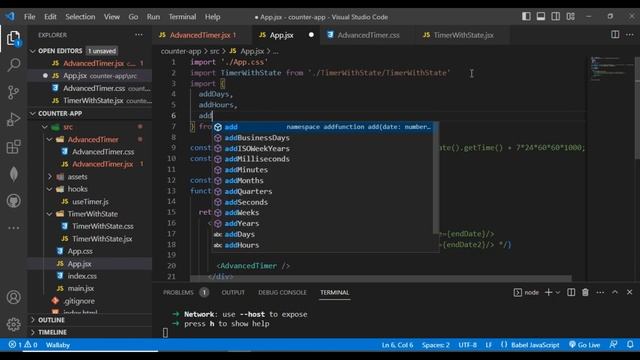Show additional activity bar views ellipsis

pyautogui.click(x=13, y=228)
